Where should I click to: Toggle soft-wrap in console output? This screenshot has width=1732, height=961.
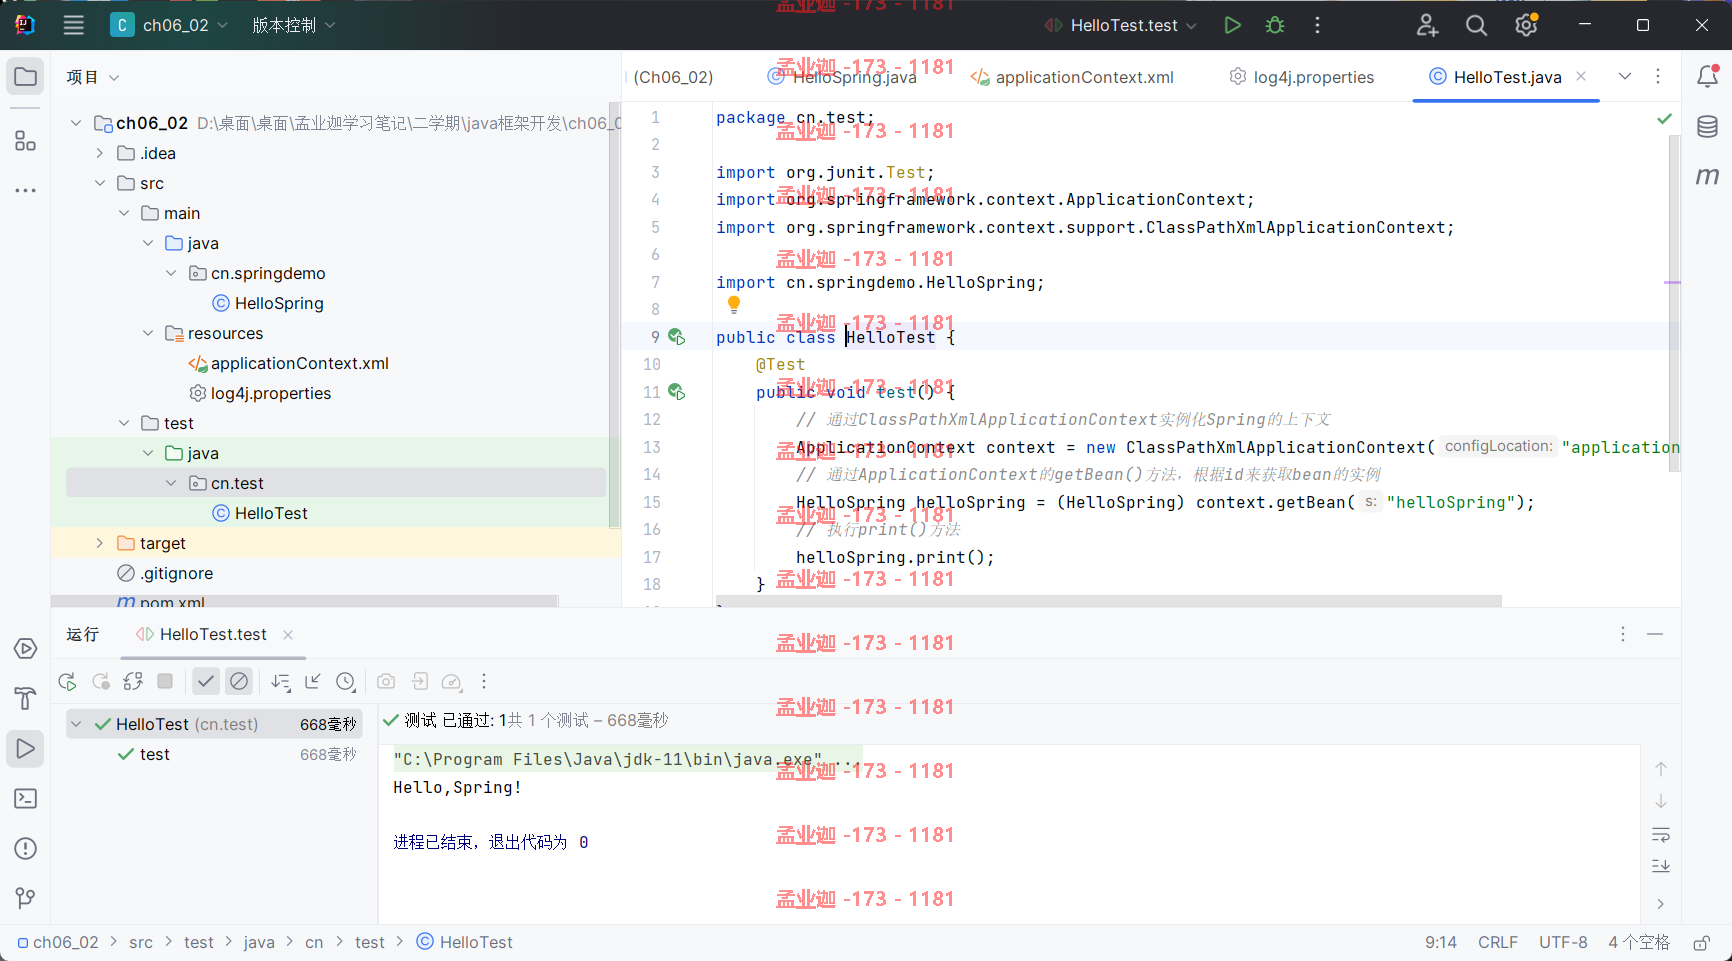tap(1661, 834)
